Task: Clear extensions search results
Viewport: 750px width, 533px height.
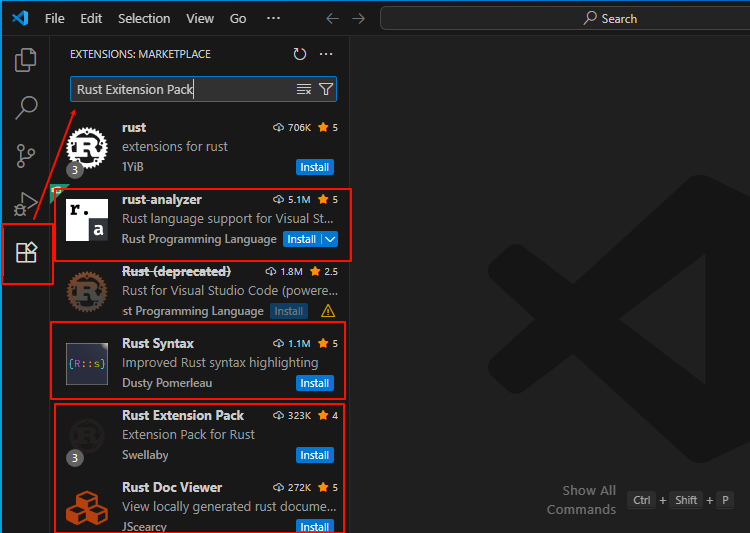Action: point(304,89)
